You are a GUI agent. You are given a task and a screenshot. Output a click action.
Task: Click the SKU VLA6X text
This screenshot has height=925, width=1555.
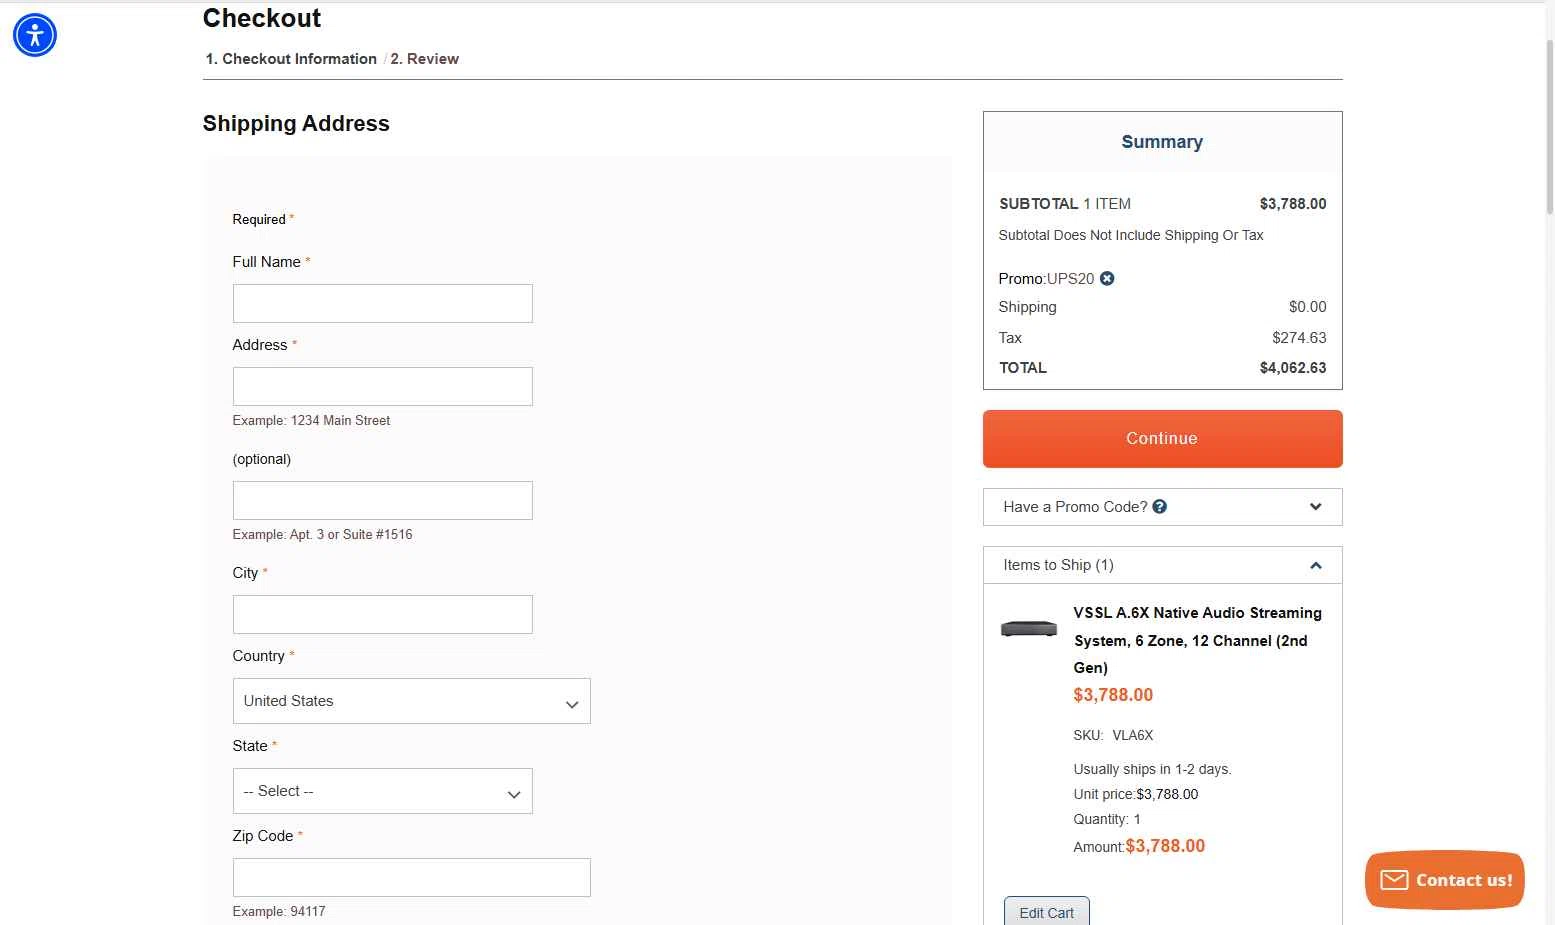pyautogui.click(x=1113, y=735)
